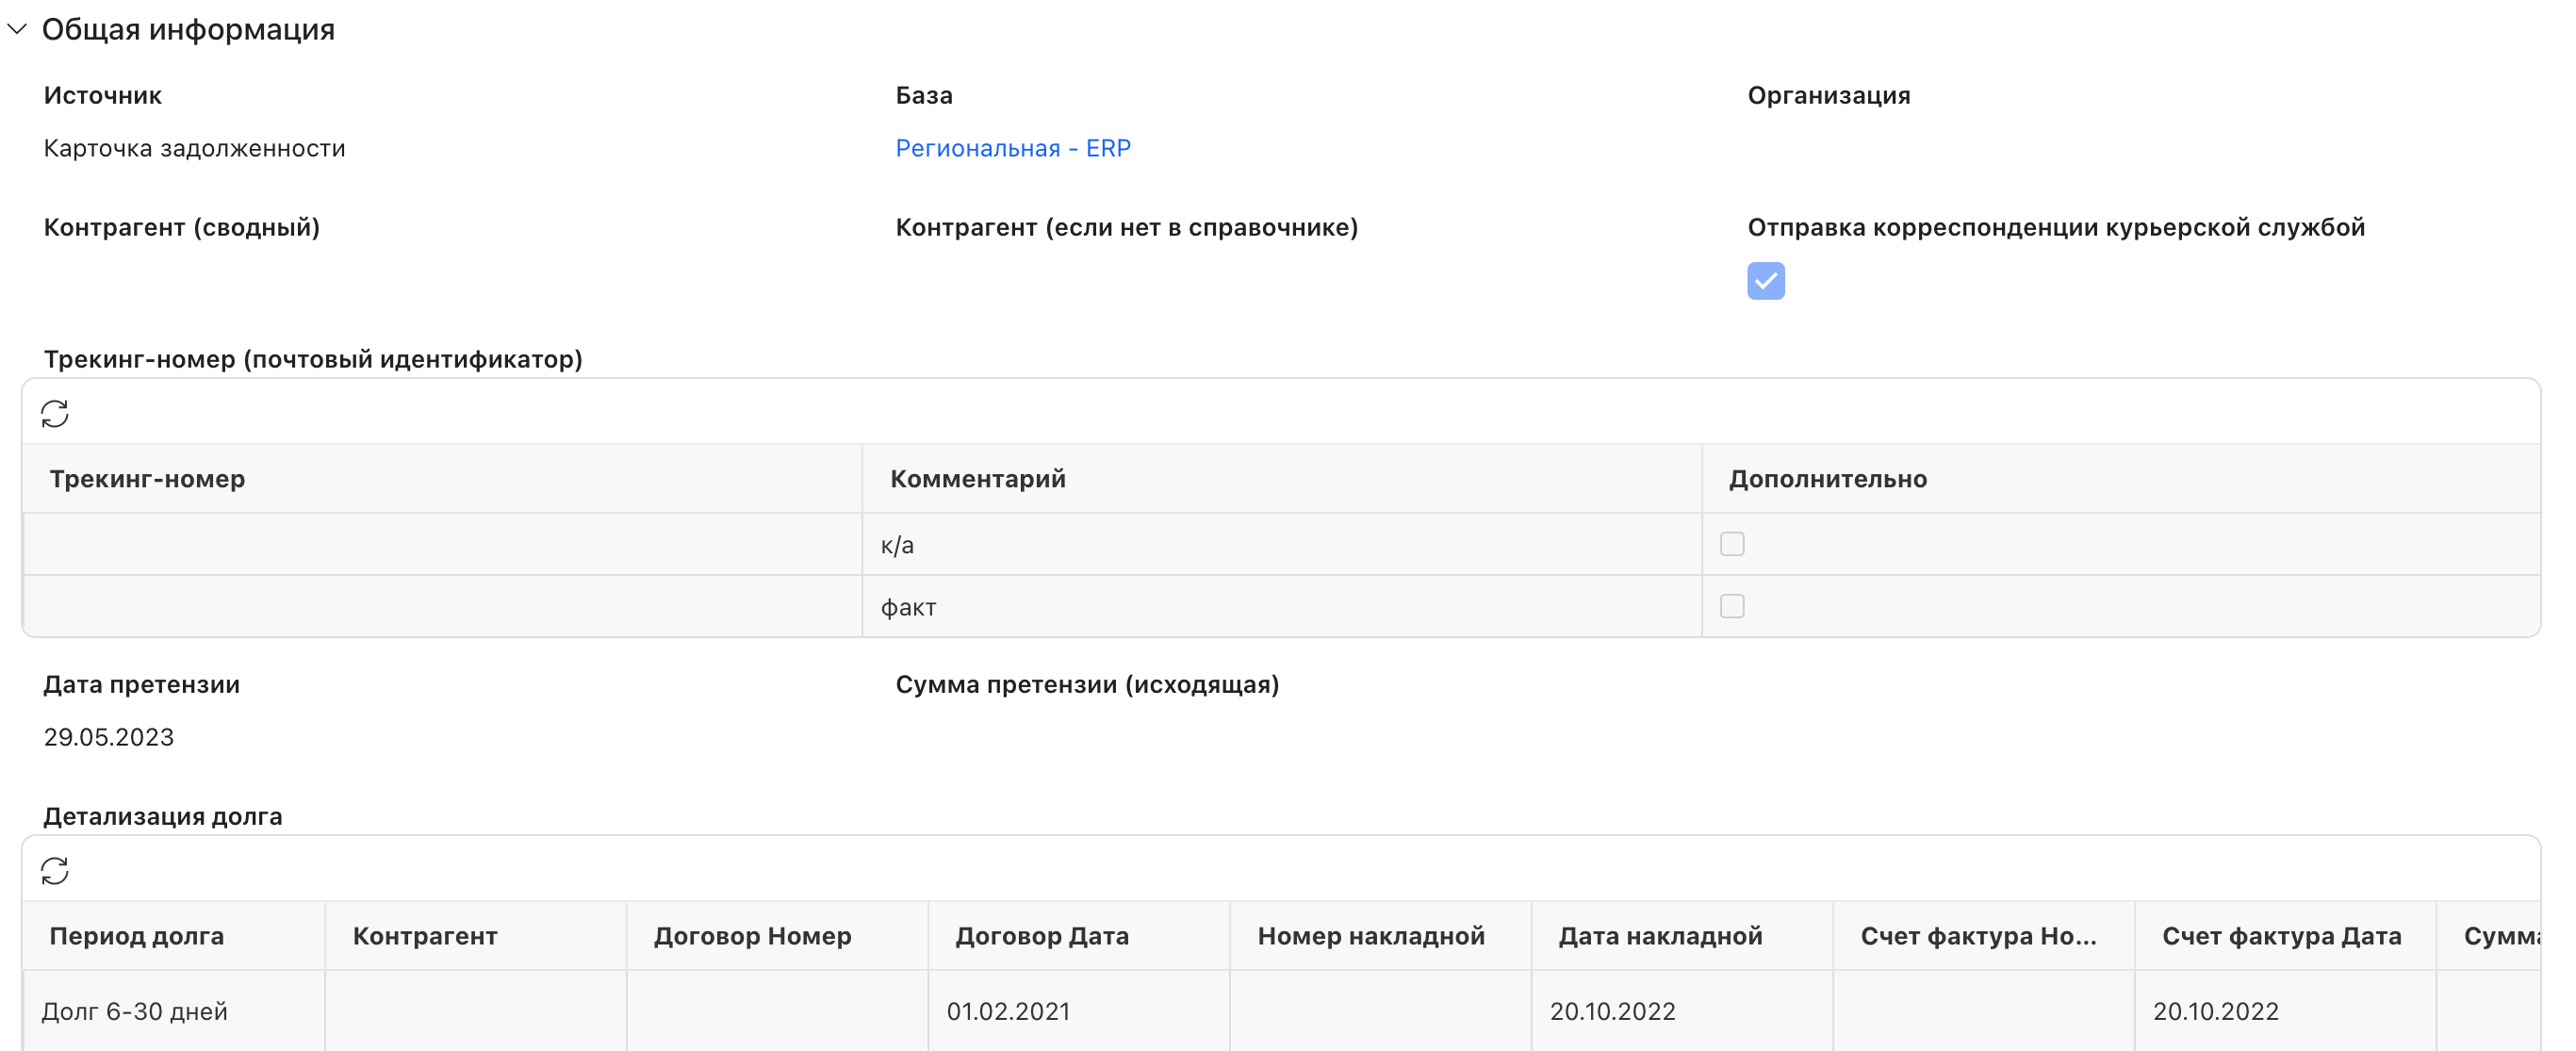2576x1051 pixels.
Task: Click the claim date 29.05.2023
Action: pyautogui.click(x=108, y=737)
